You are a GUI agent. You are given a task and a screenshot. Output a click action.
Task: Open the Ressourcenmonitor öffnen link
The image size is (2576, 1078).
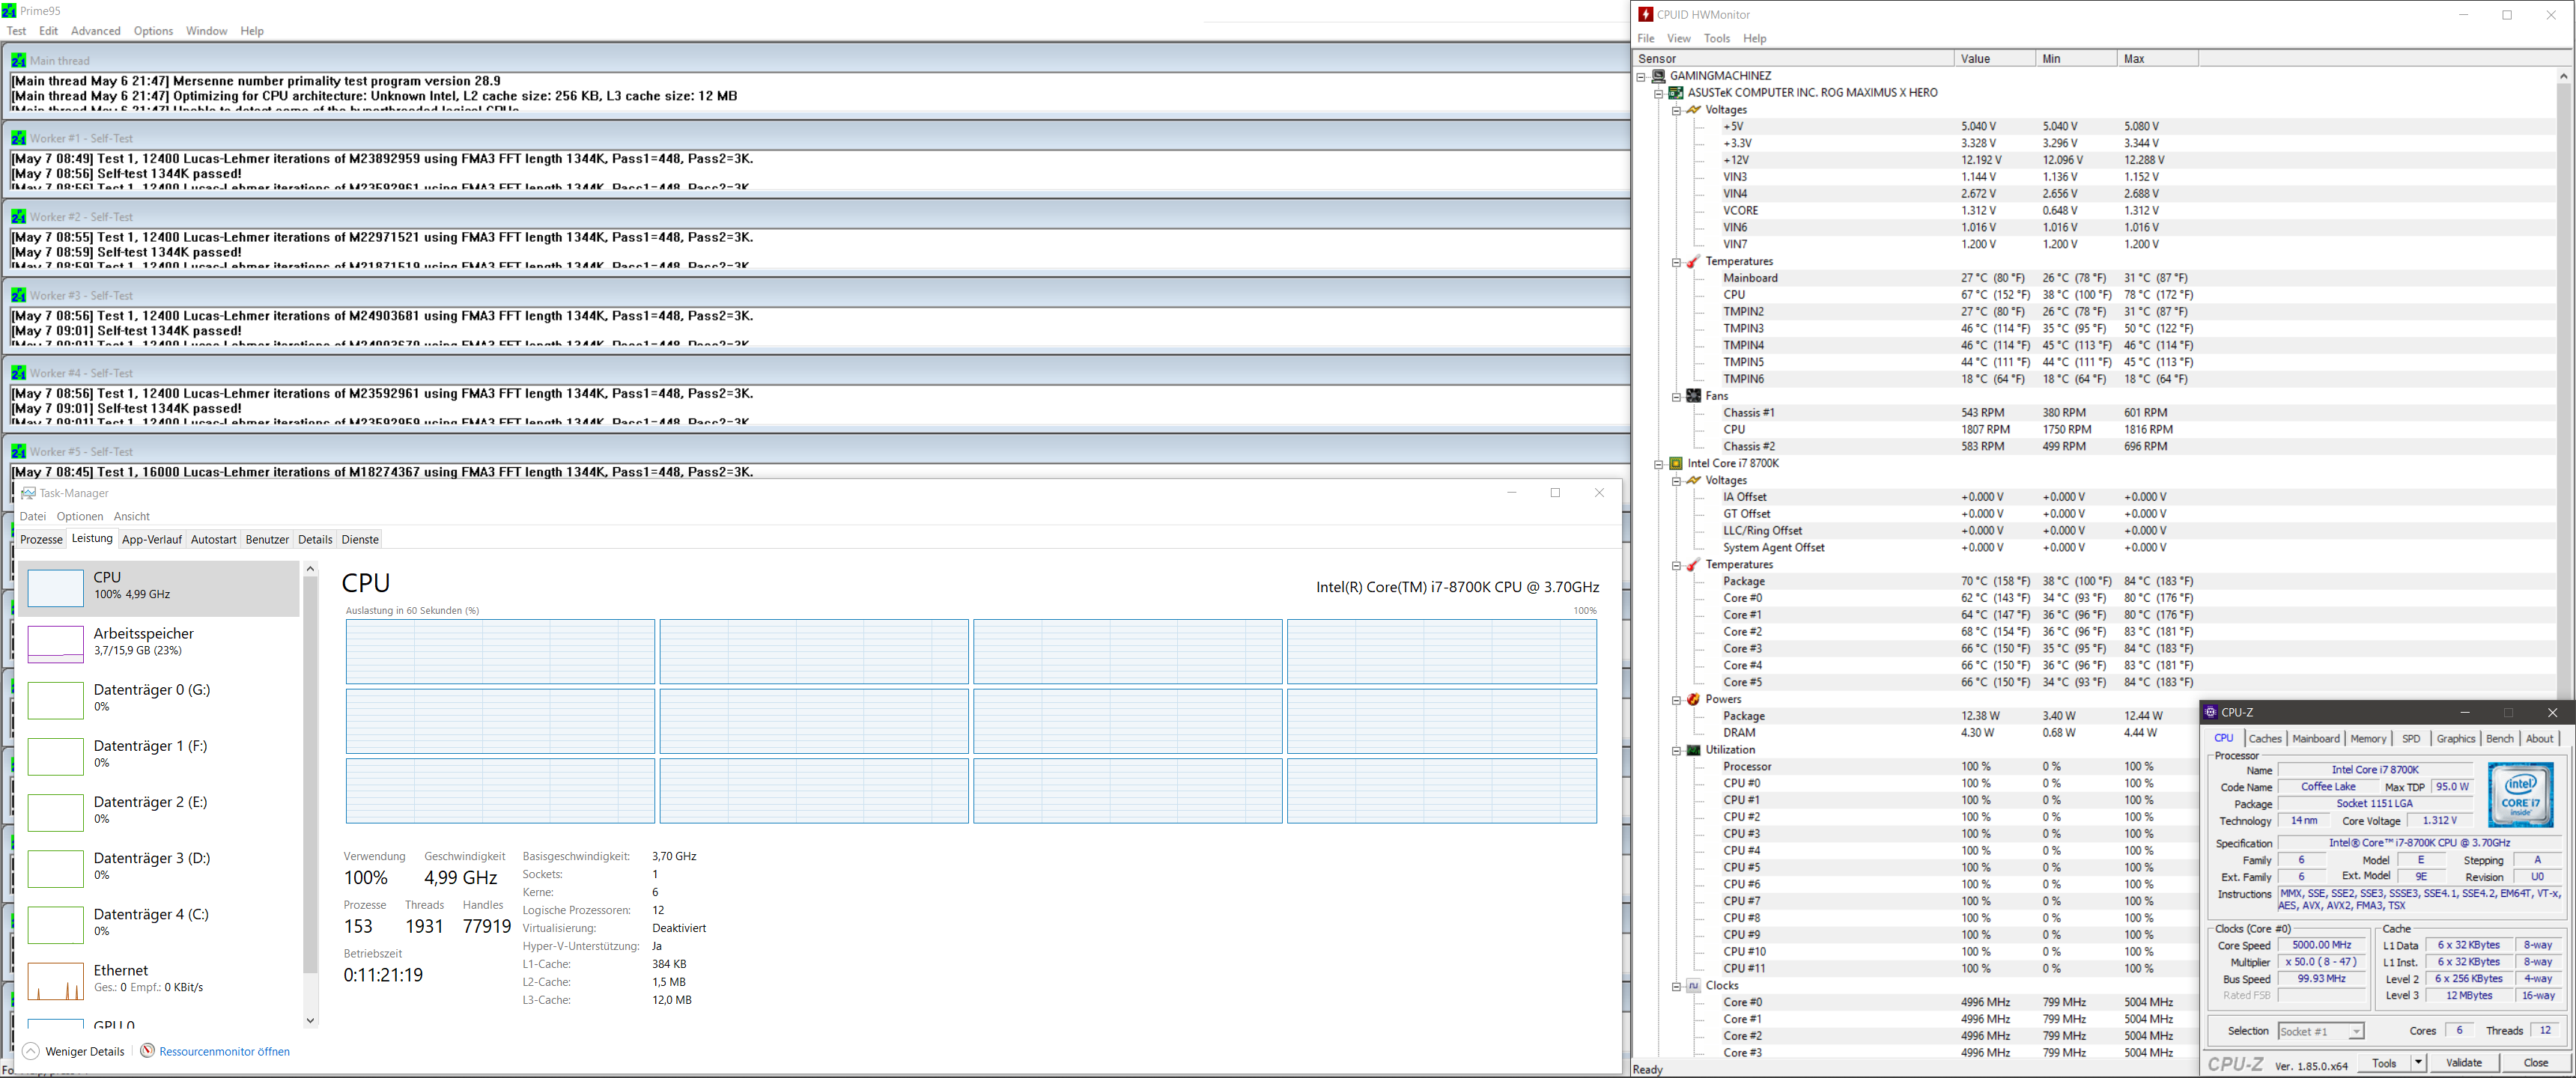224,1052
